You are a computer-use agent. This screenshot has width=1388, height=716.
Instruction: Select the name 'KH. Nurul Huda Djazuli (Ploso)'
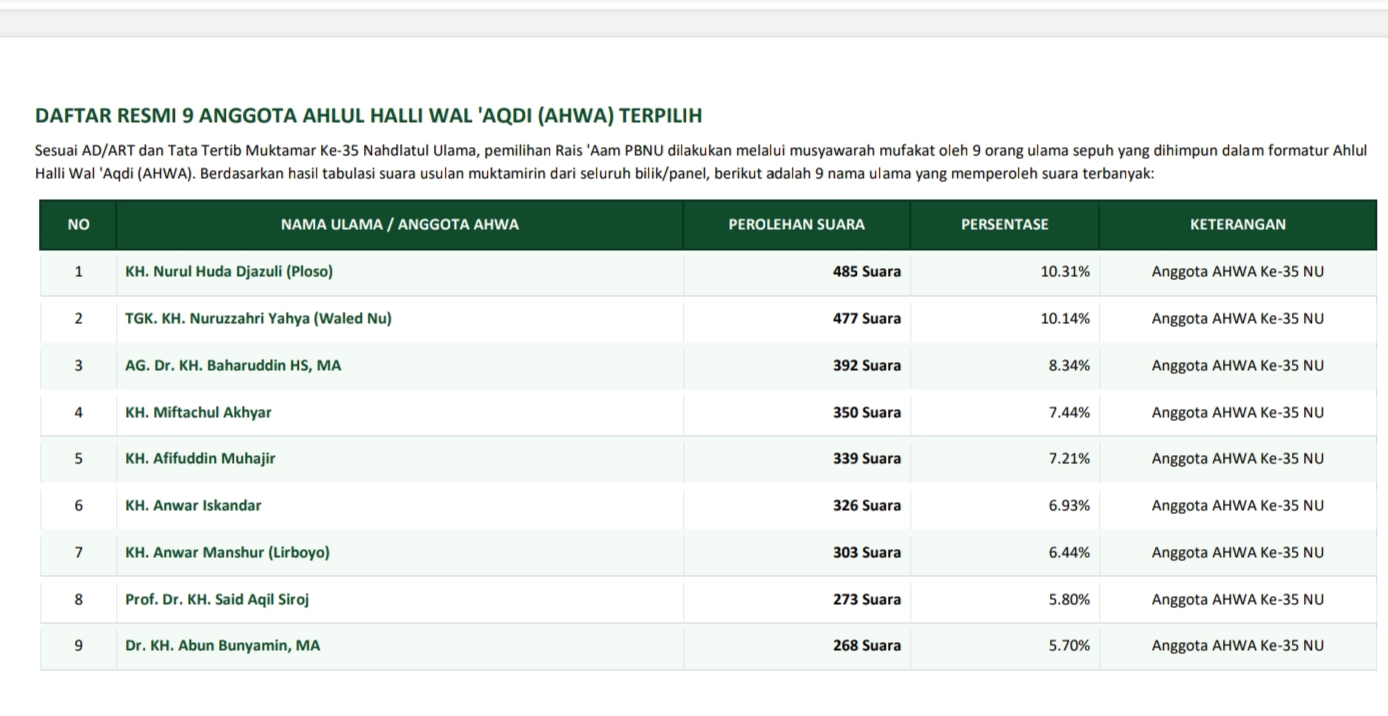pyautogui.click(x=229, y=272)
